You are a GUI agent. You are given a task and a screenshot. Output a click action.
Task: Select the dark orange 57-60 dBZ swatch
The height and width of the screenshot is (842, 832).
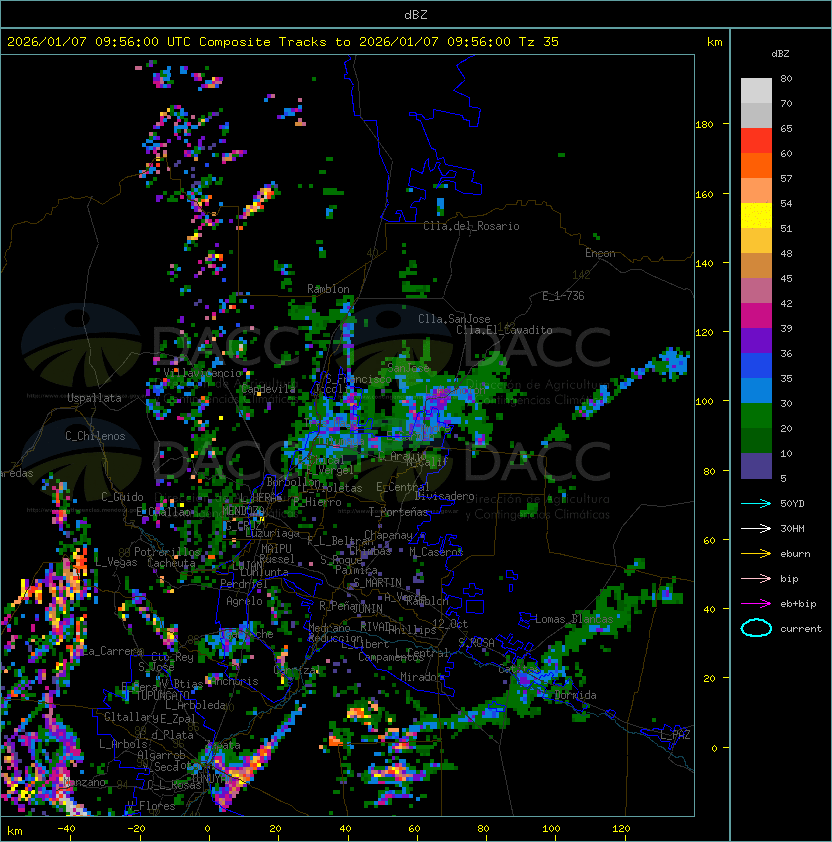click(x=756, y=165)
